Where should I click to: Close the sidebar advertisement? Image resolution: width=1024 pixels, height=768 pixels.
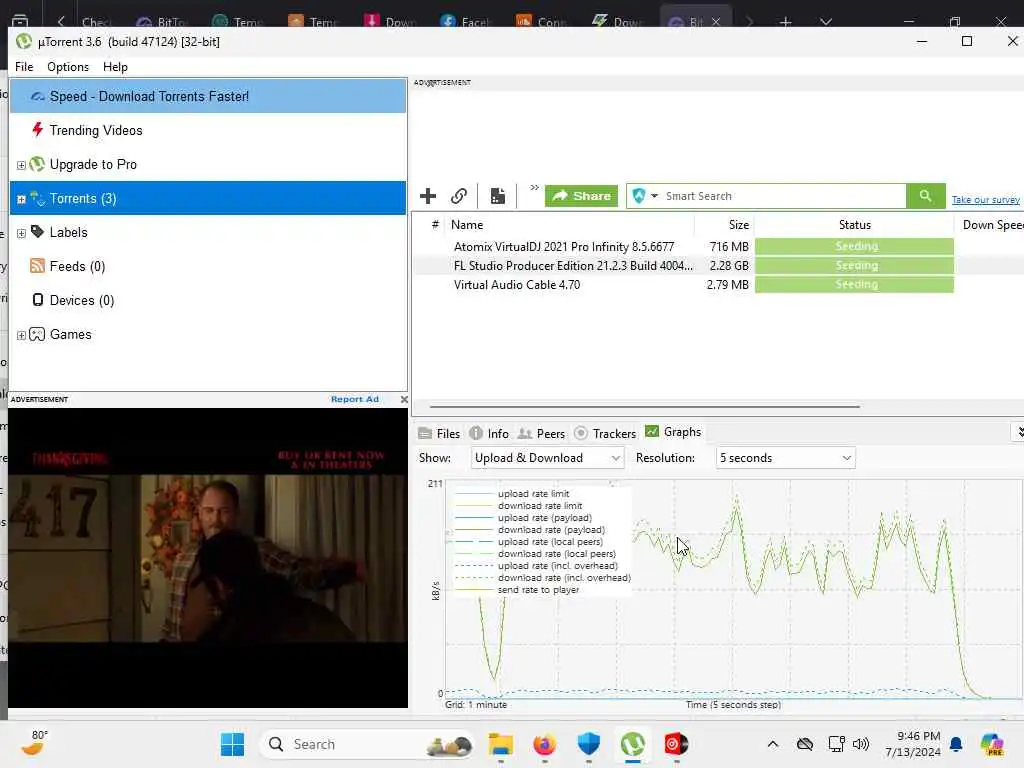tap(404, 399)
